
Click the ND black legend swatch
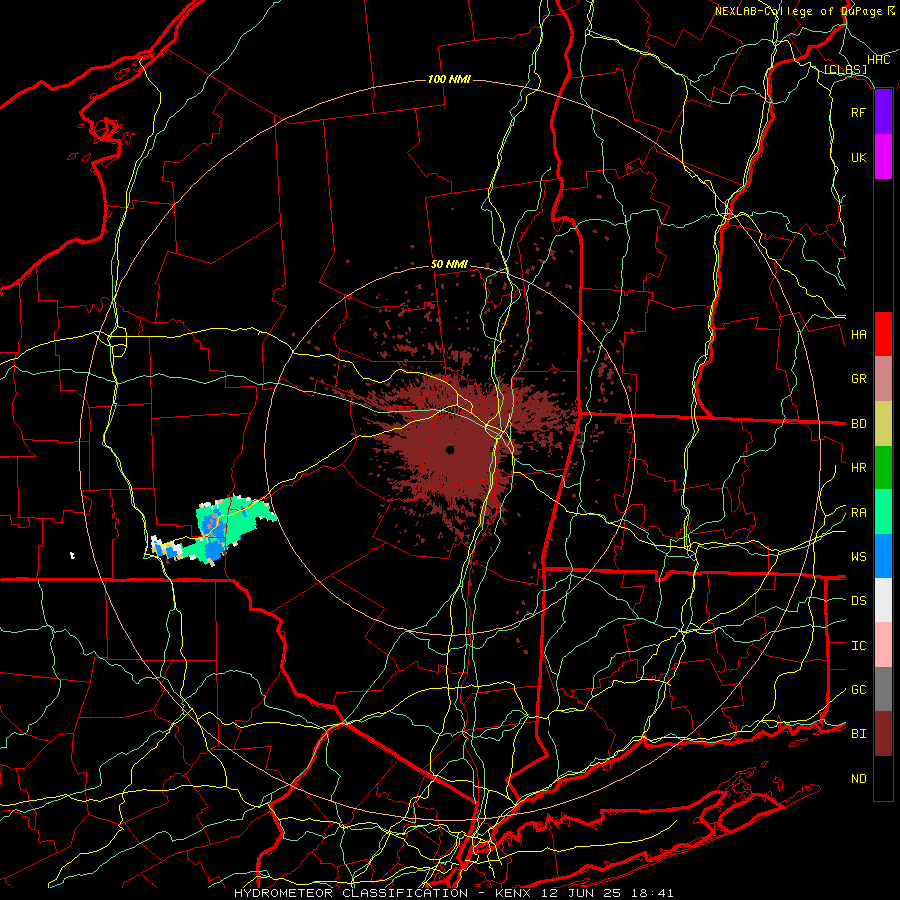click(x=883, y=778)
